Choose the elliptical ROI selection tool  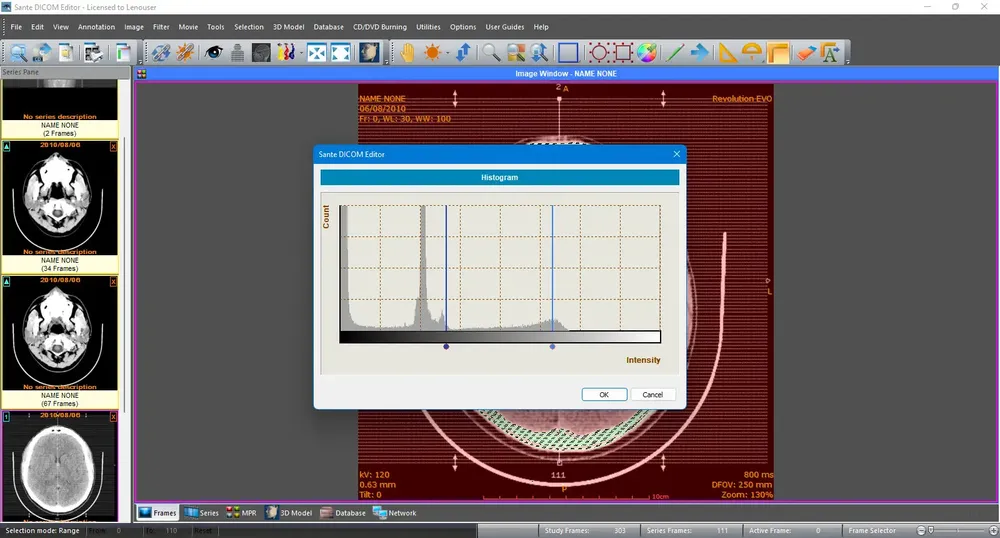pos(598,53)
